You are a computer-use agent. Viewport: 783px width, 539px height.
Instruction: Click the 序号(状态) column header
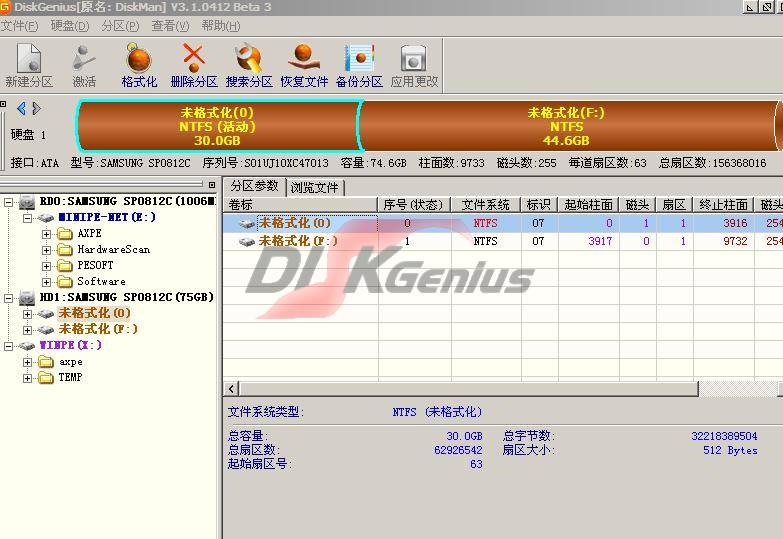click(x=414, y=204)
